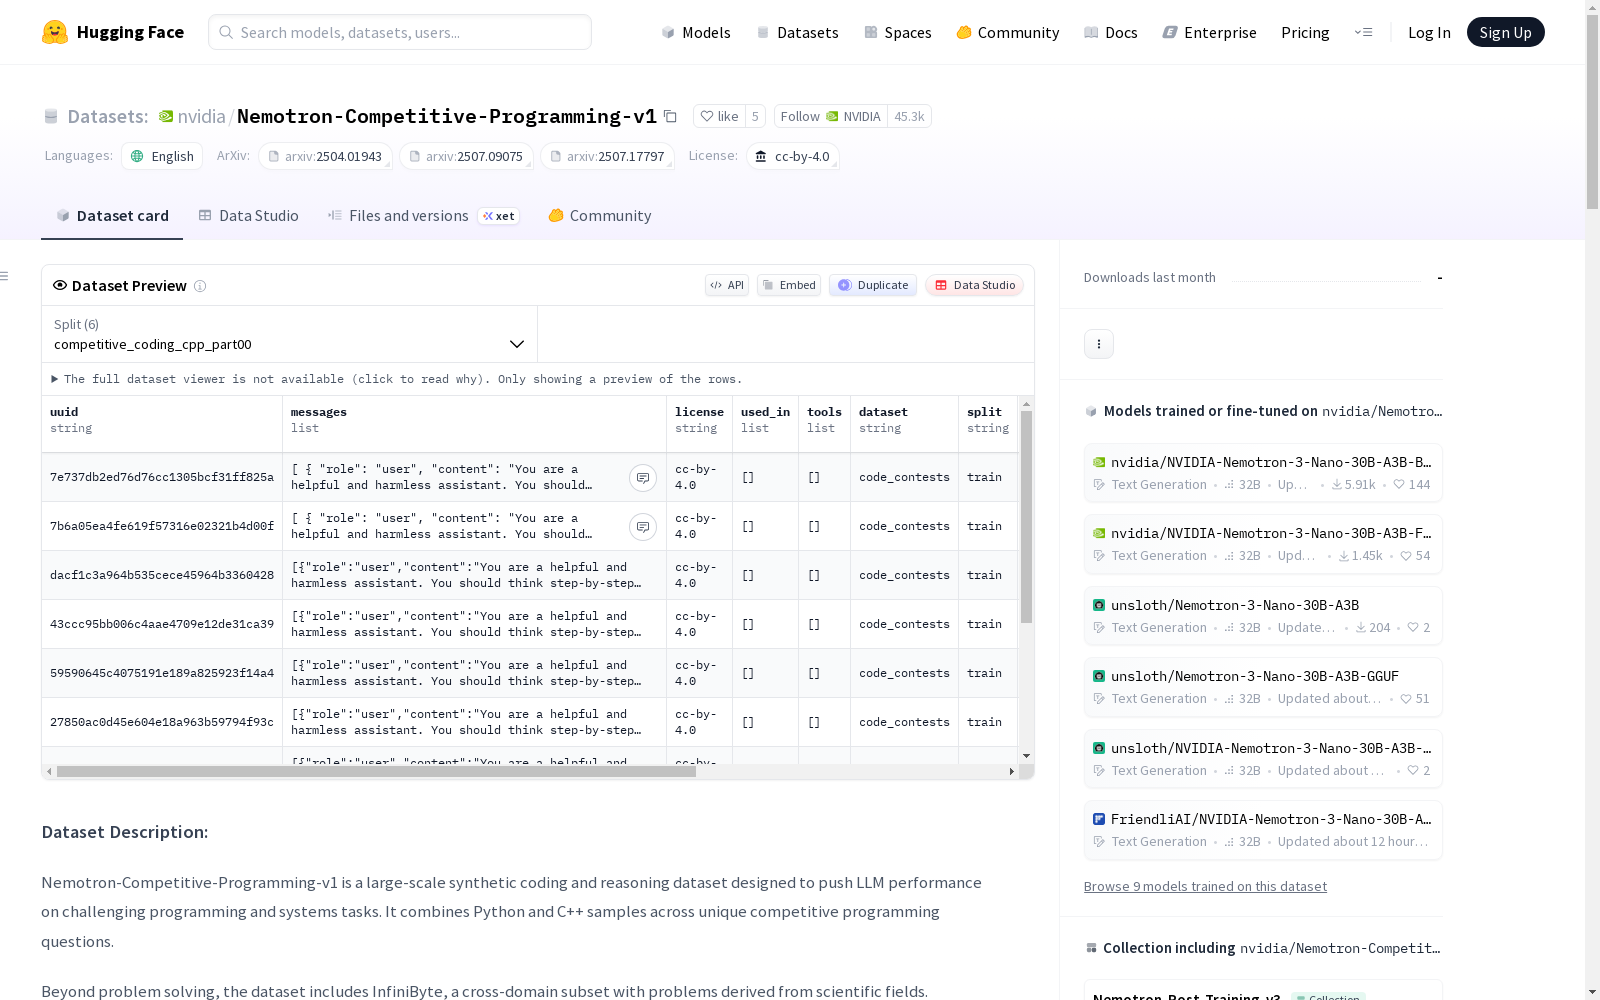Open the Split dropdown competitive_coding_cpp_part00
This screenshot has height=1000, width=1600.
[290, 334]
